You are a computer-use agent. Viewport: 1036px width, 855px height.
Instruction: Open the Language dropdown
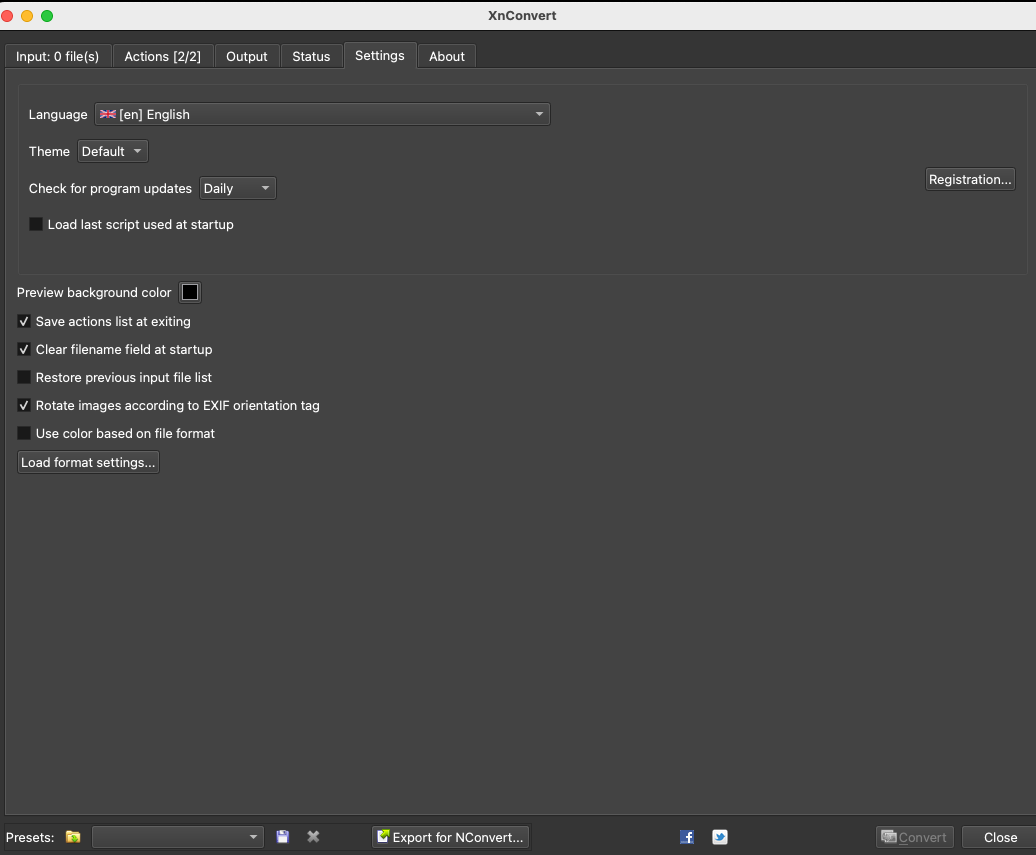pos(322,114)
